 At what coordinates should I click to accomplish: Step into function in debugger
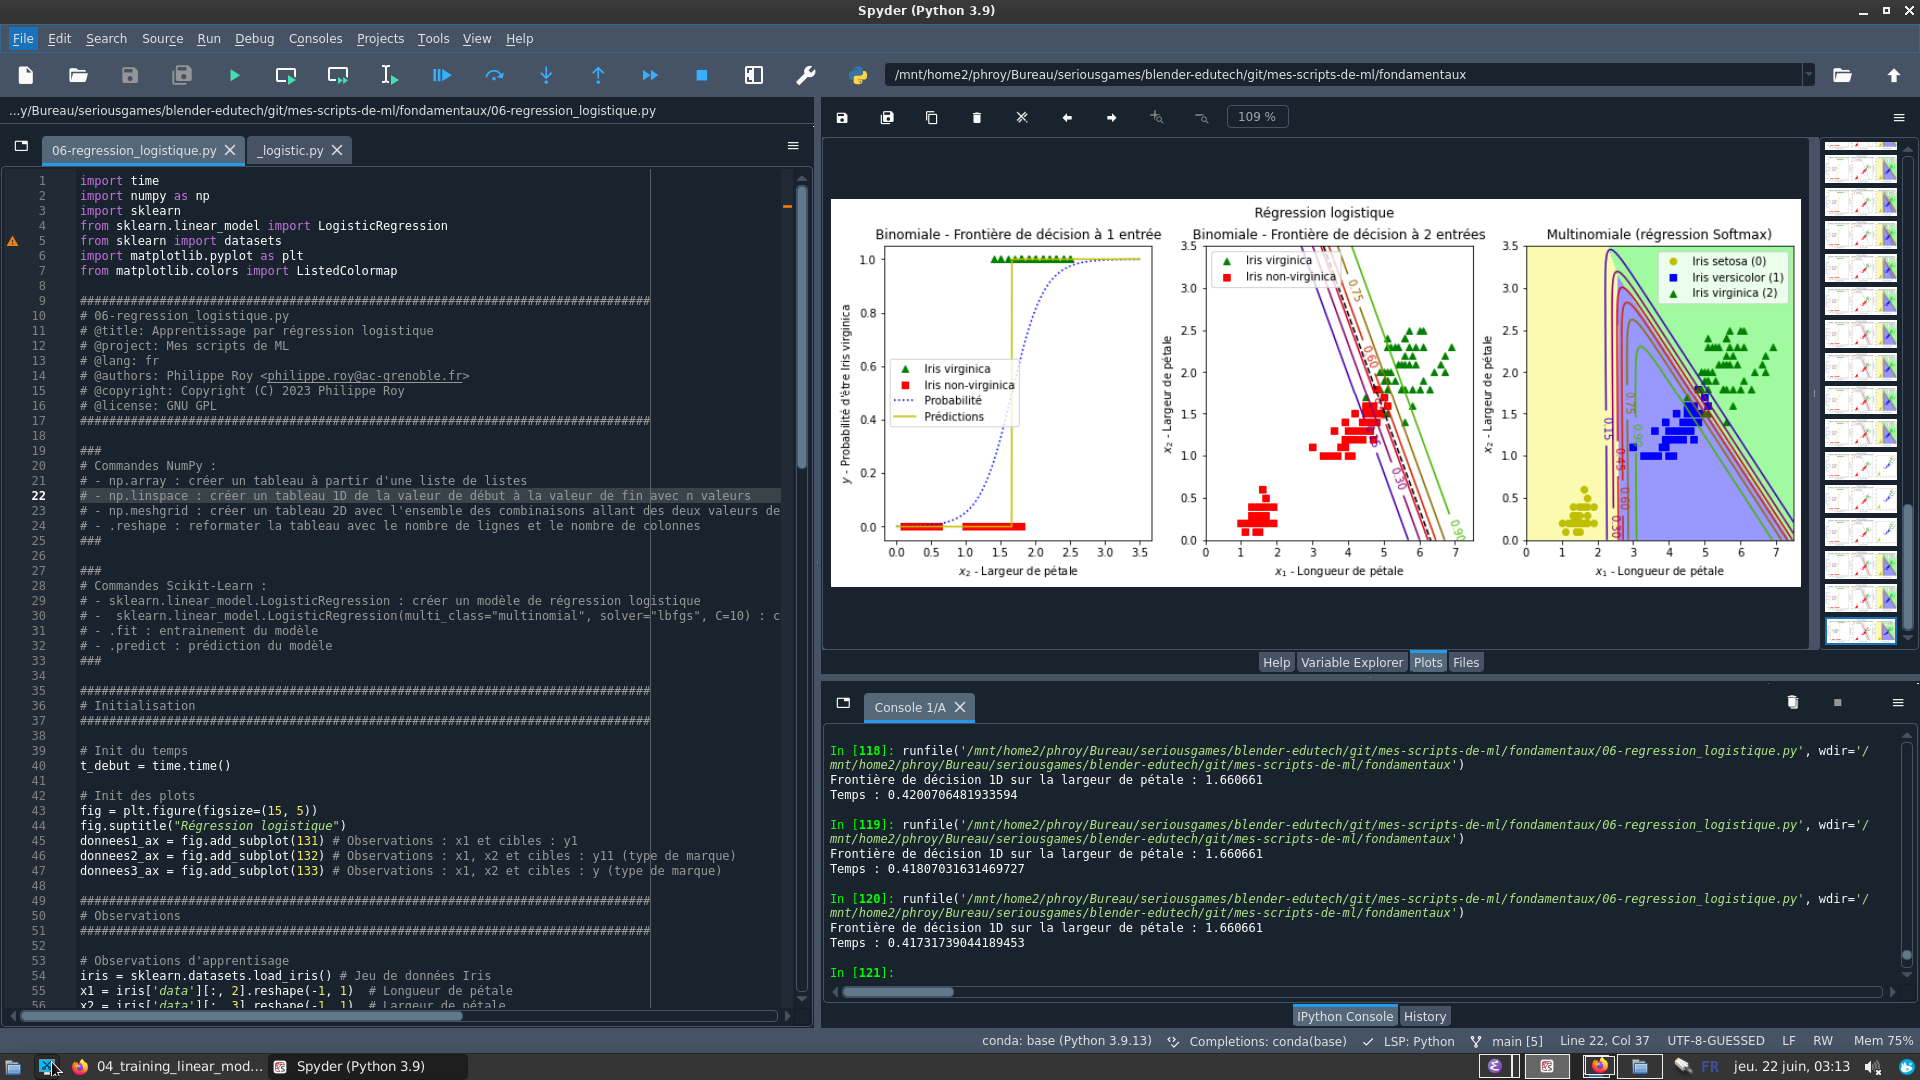546,75
